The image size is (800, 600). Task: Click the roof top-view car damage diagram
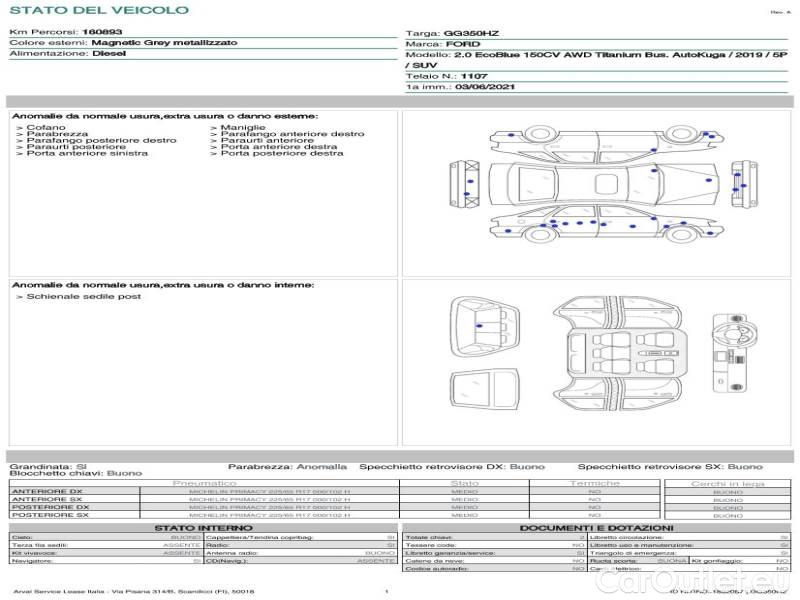tap(604, 184)
